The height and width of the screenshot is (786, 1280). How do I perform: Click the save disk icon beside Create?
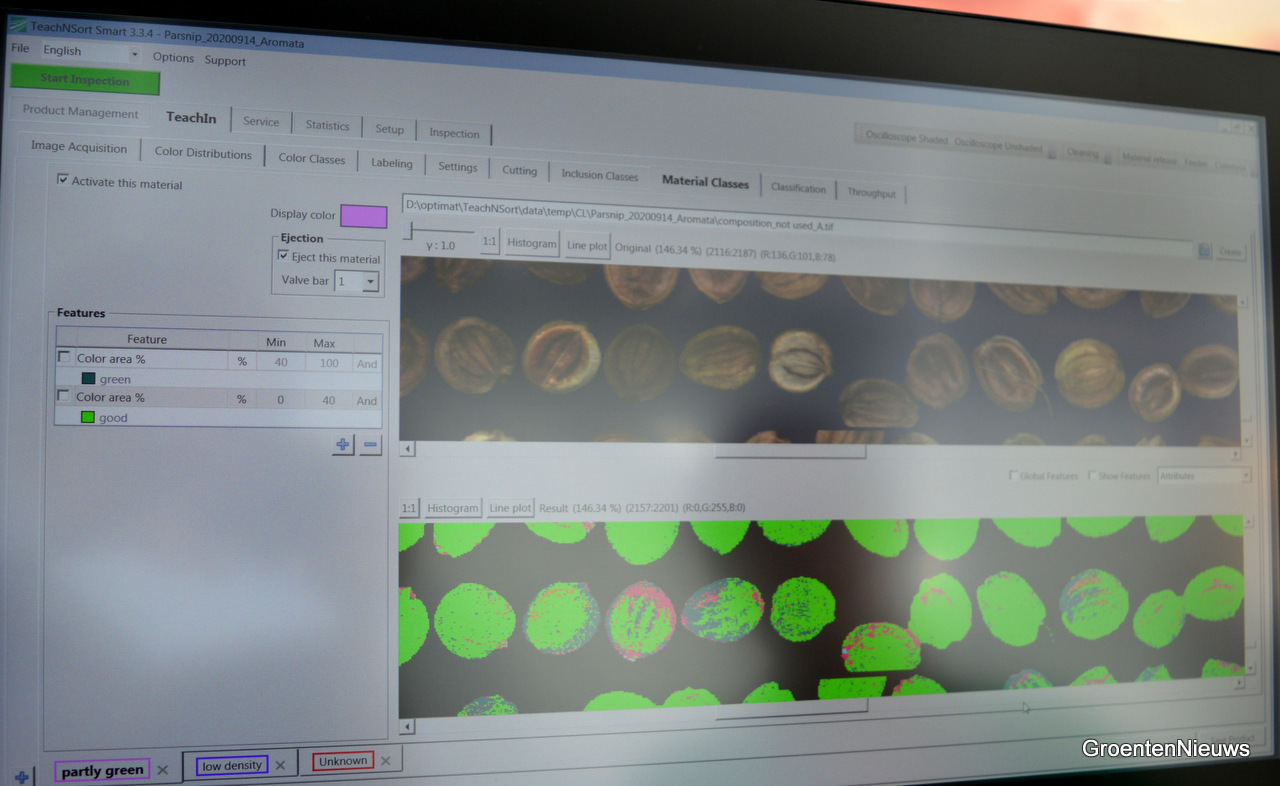[x=1204, y=251]
